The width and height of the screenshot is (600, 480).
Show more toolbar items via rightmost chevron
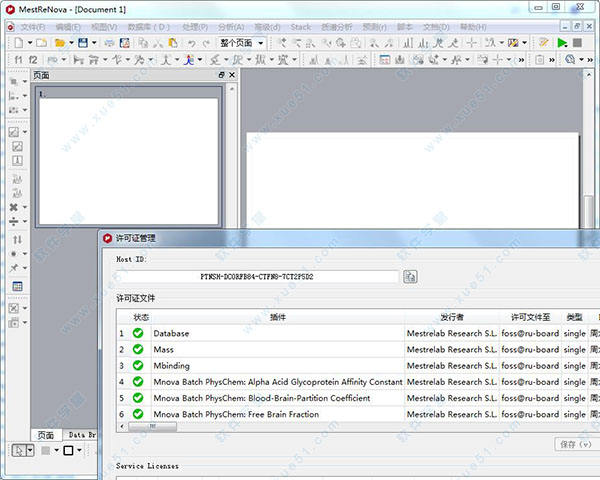coord(590,60)
